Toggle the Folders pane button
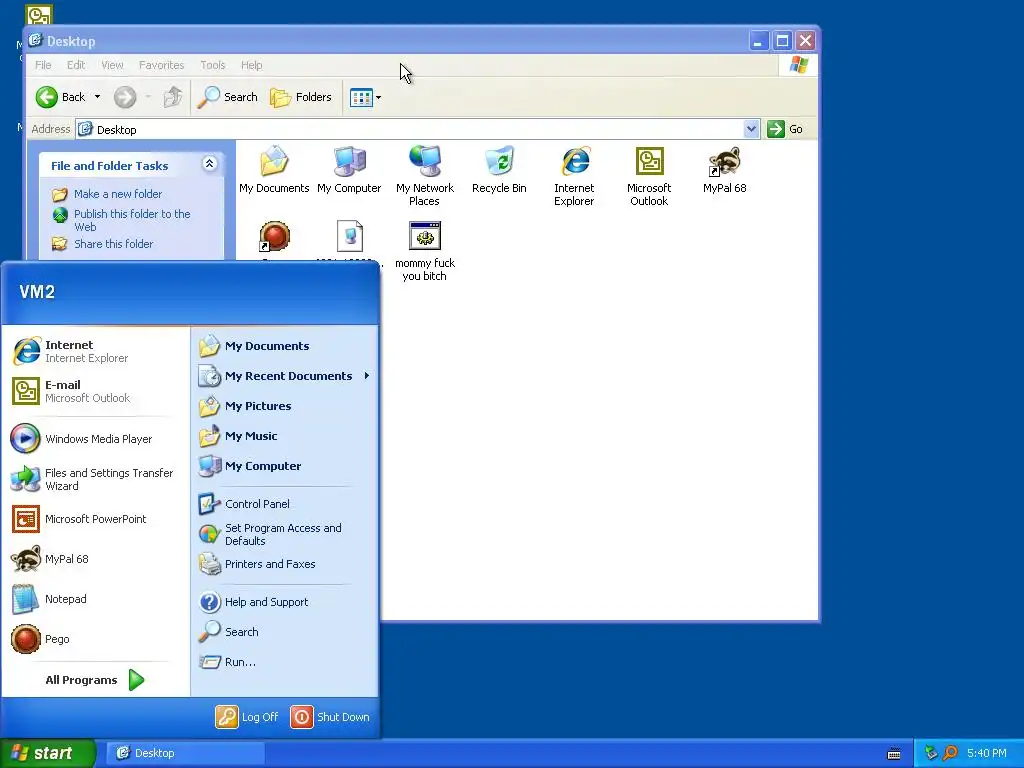Screen dimensions: 1024x768 301,97
